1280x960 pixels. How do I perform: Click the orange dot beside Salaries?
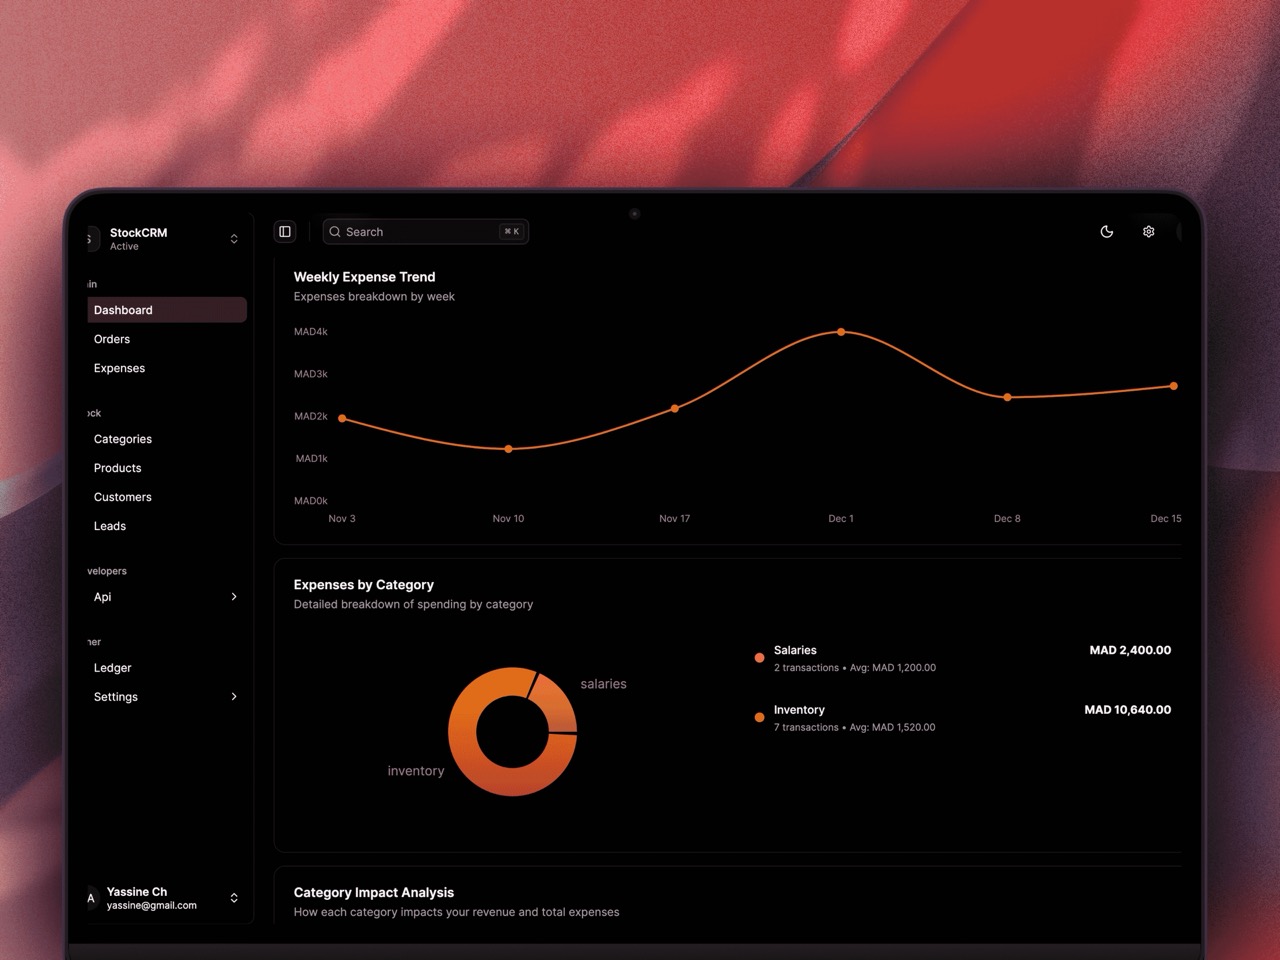click(x=759, y=658)
